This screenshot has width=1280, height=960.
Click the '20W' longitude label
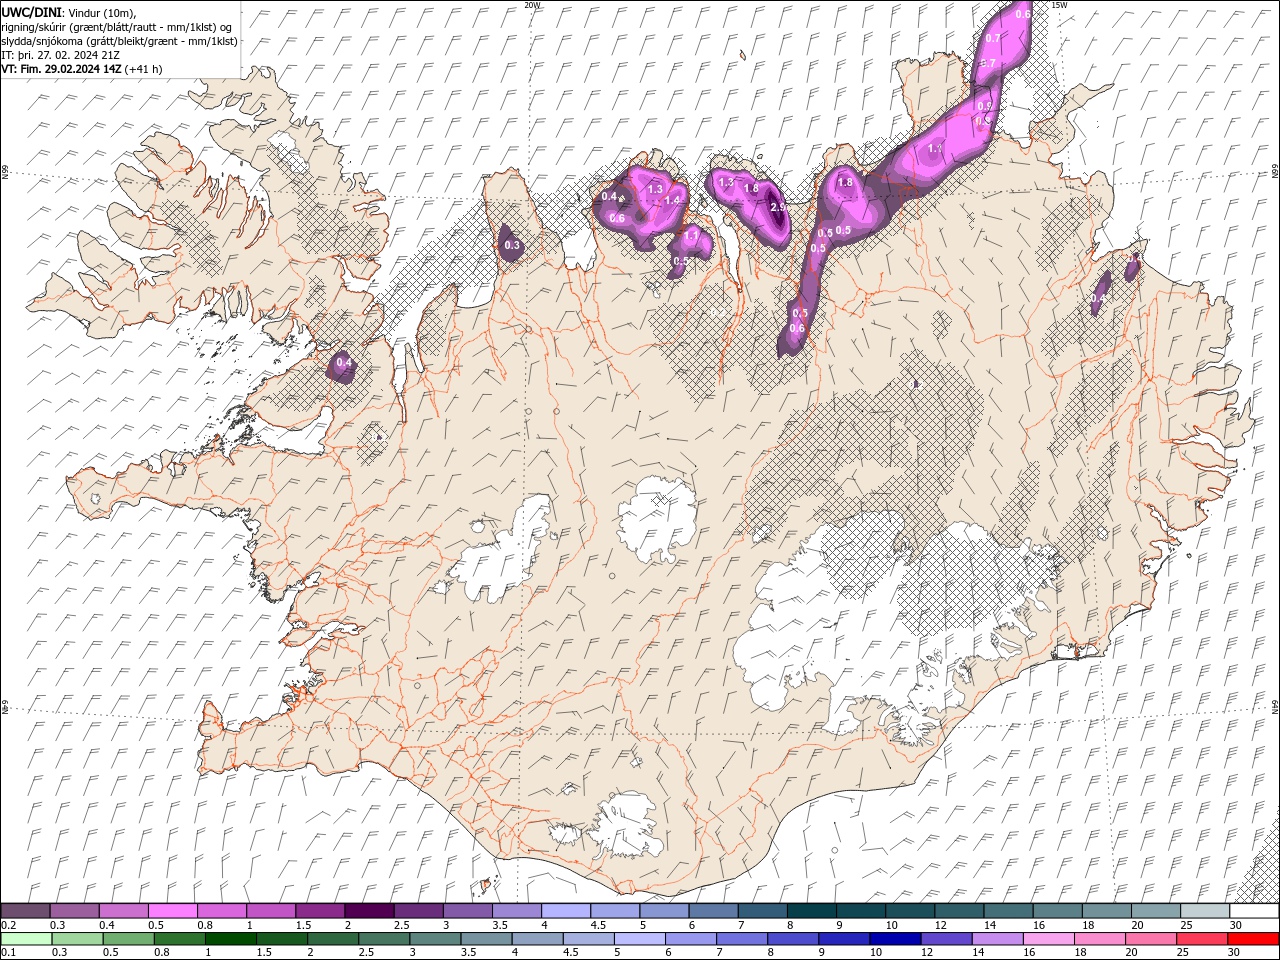click(x=532, y=5)
